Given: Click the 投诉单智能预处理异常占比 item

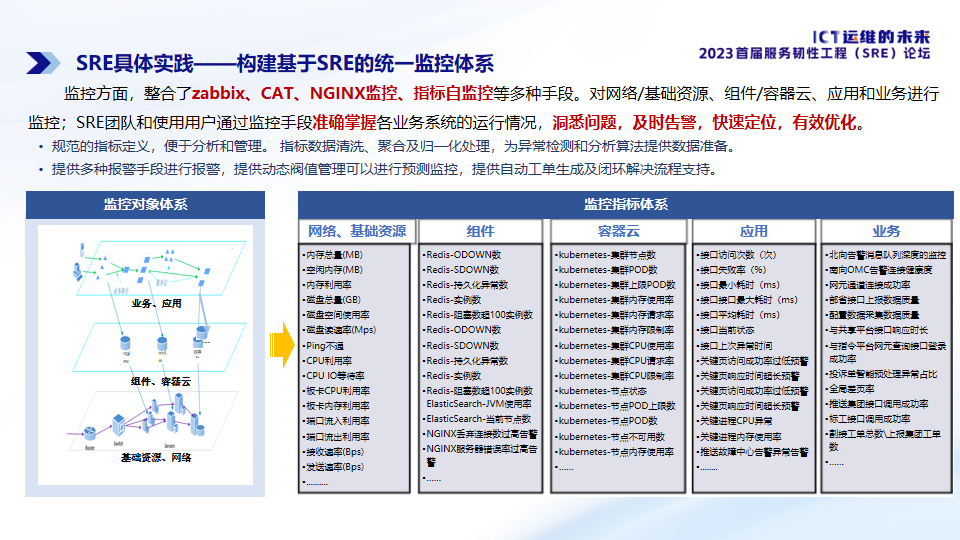Looking at the screenshot, I should [881, 374].
